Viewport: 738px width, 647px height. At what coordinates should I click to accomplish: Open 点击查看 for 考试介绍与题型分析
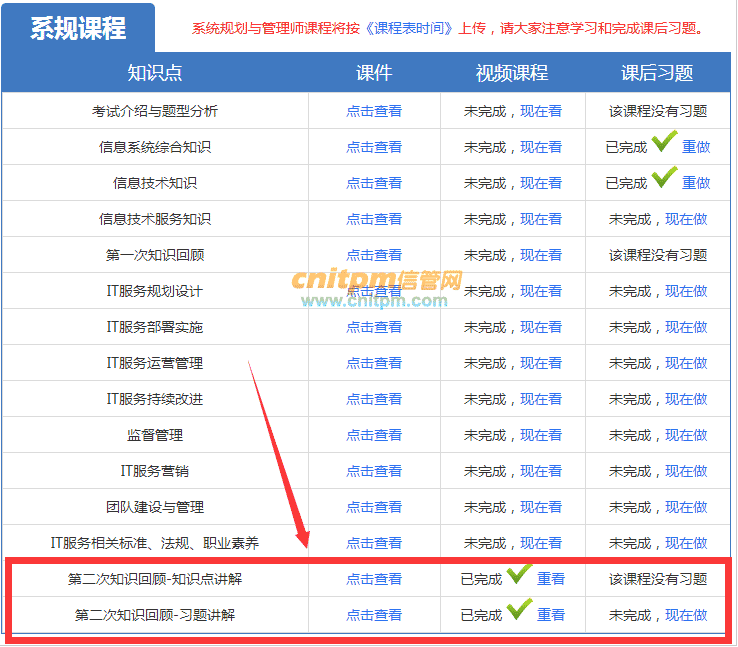pyautogui.click(x=374, y=111)
